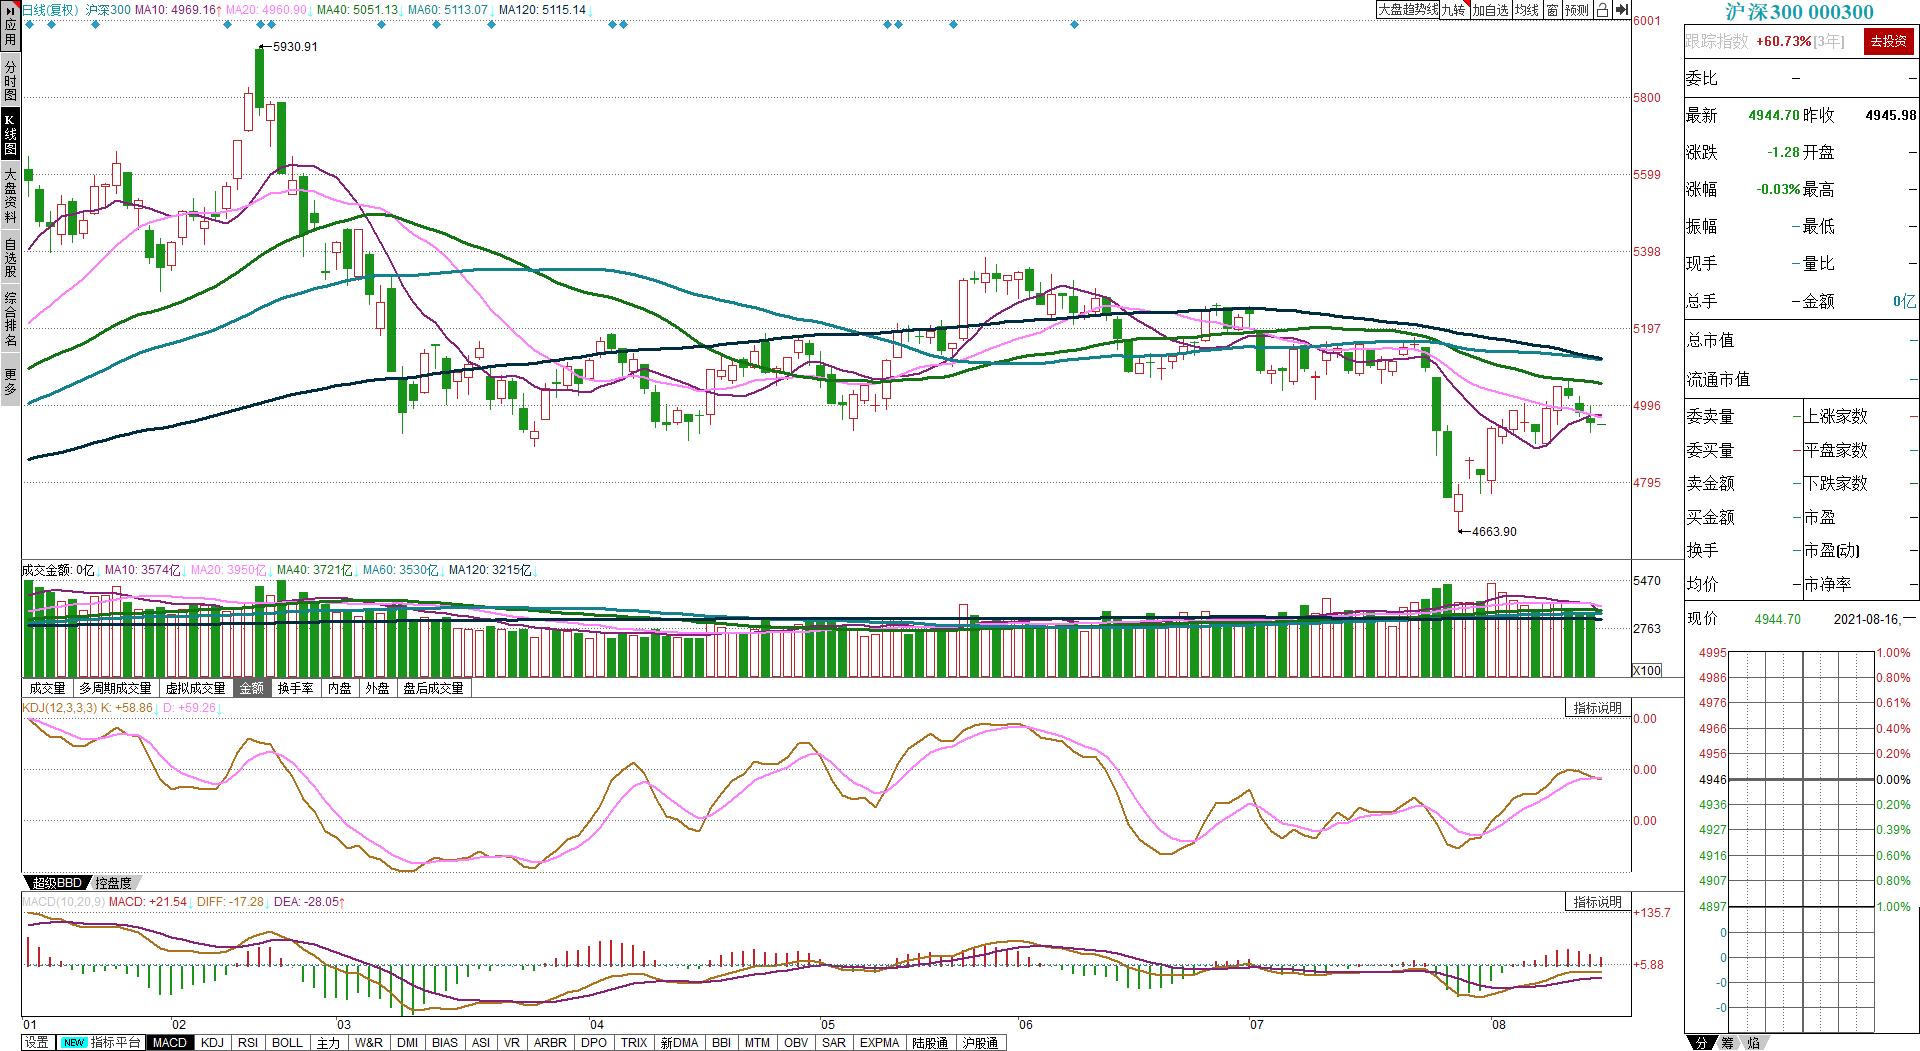Select DMI indicator tab
This screenshot has height=1051, width=1920.
(x=407, y=1042)
